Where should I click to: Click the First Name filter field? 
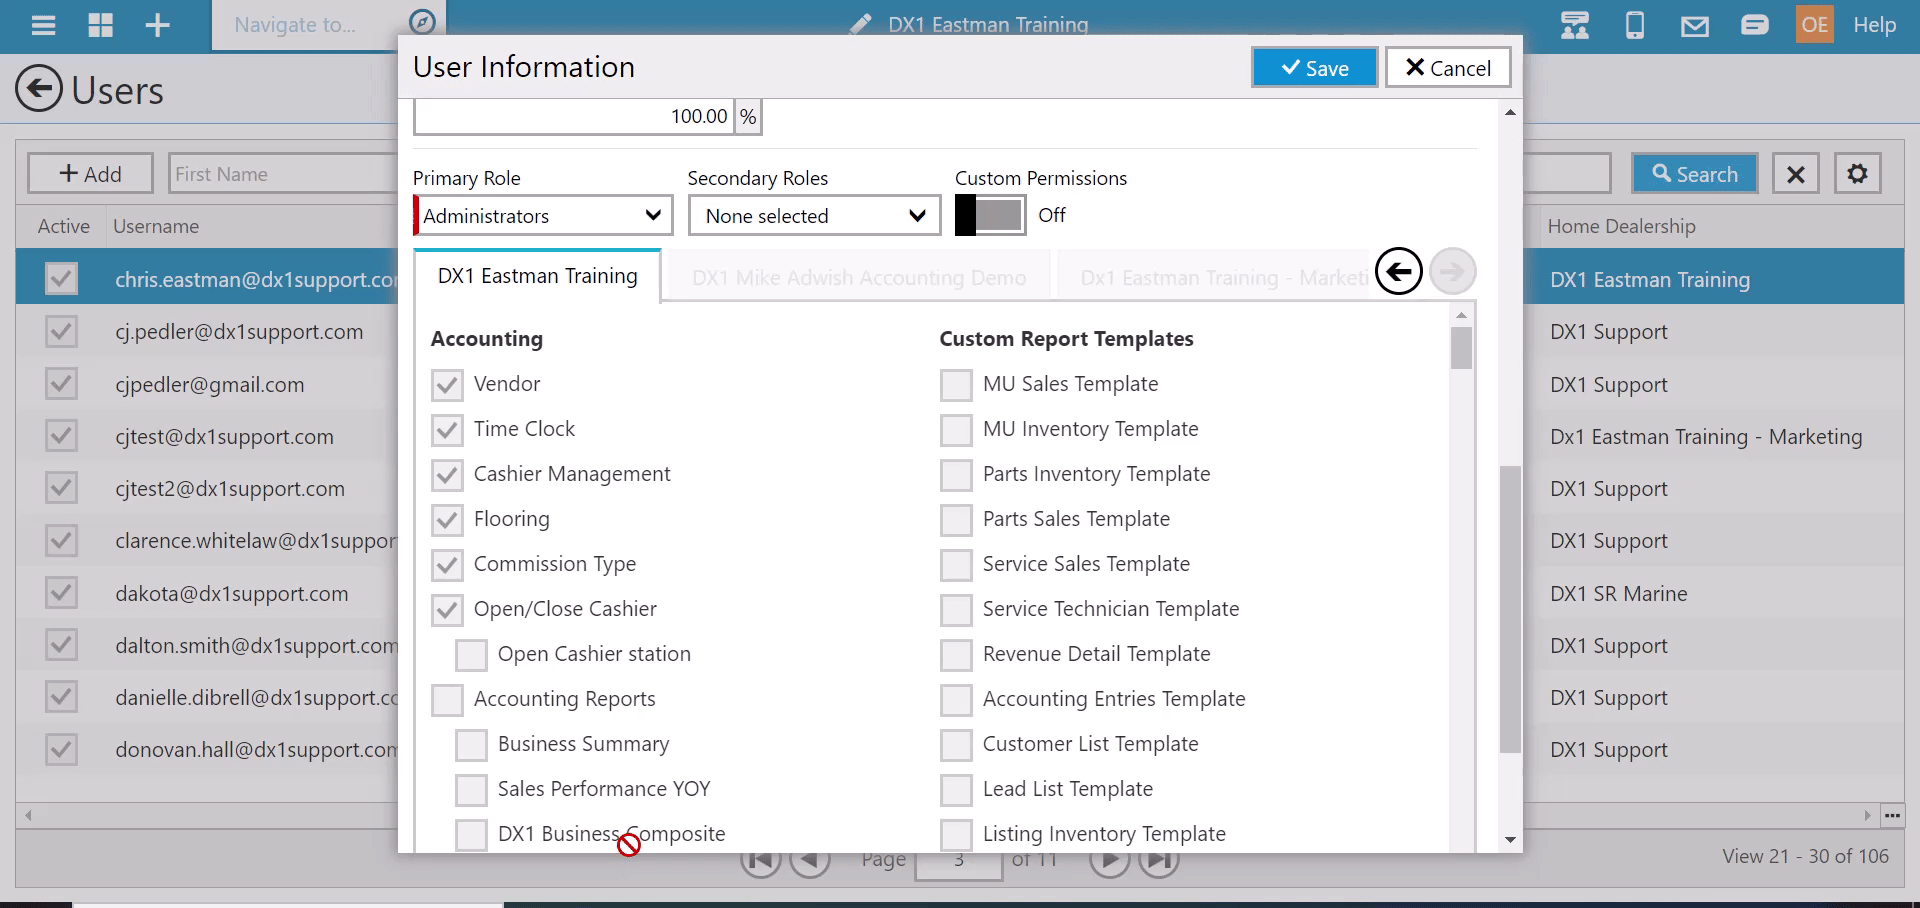click(x=283, y=174)
